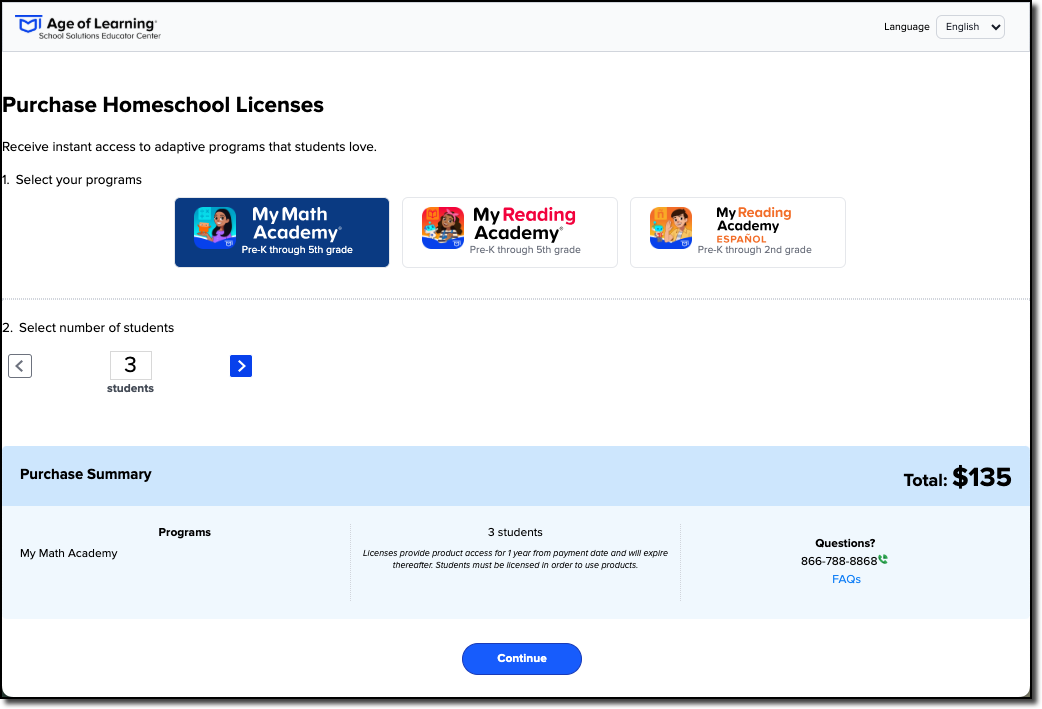Click the student count field showing 3
Viewport: 1042px width, 709px height.
click(130, 365)
